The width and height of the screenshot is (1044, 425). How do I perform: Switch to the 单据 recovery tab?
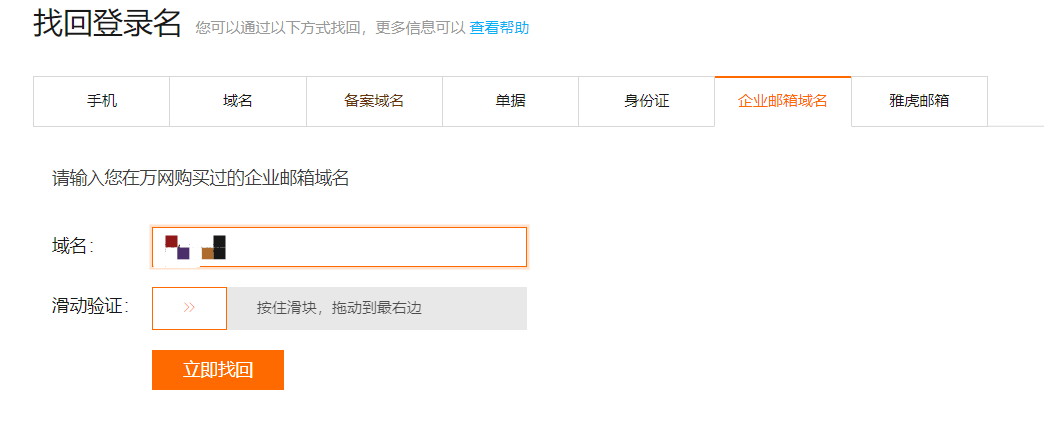(510, 101)
